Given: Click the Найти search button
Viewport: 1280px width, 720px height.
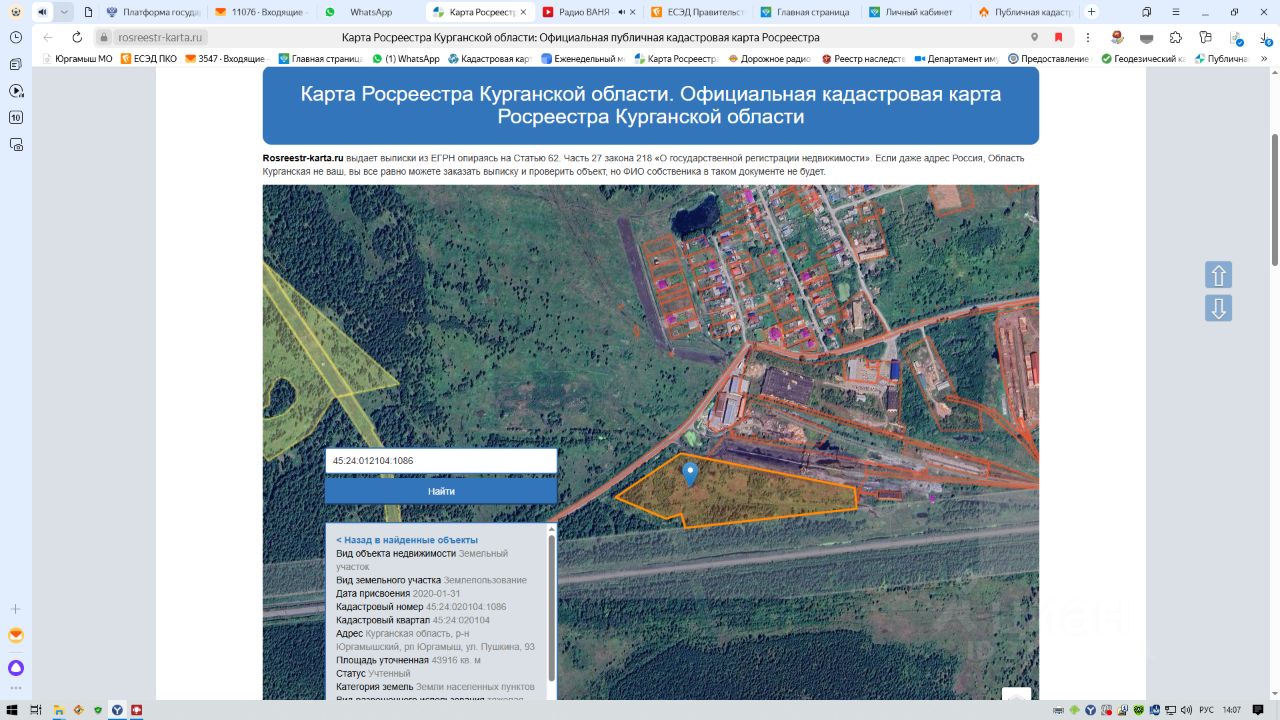Looking at the screenshot, I should click(x=441, y=491).
